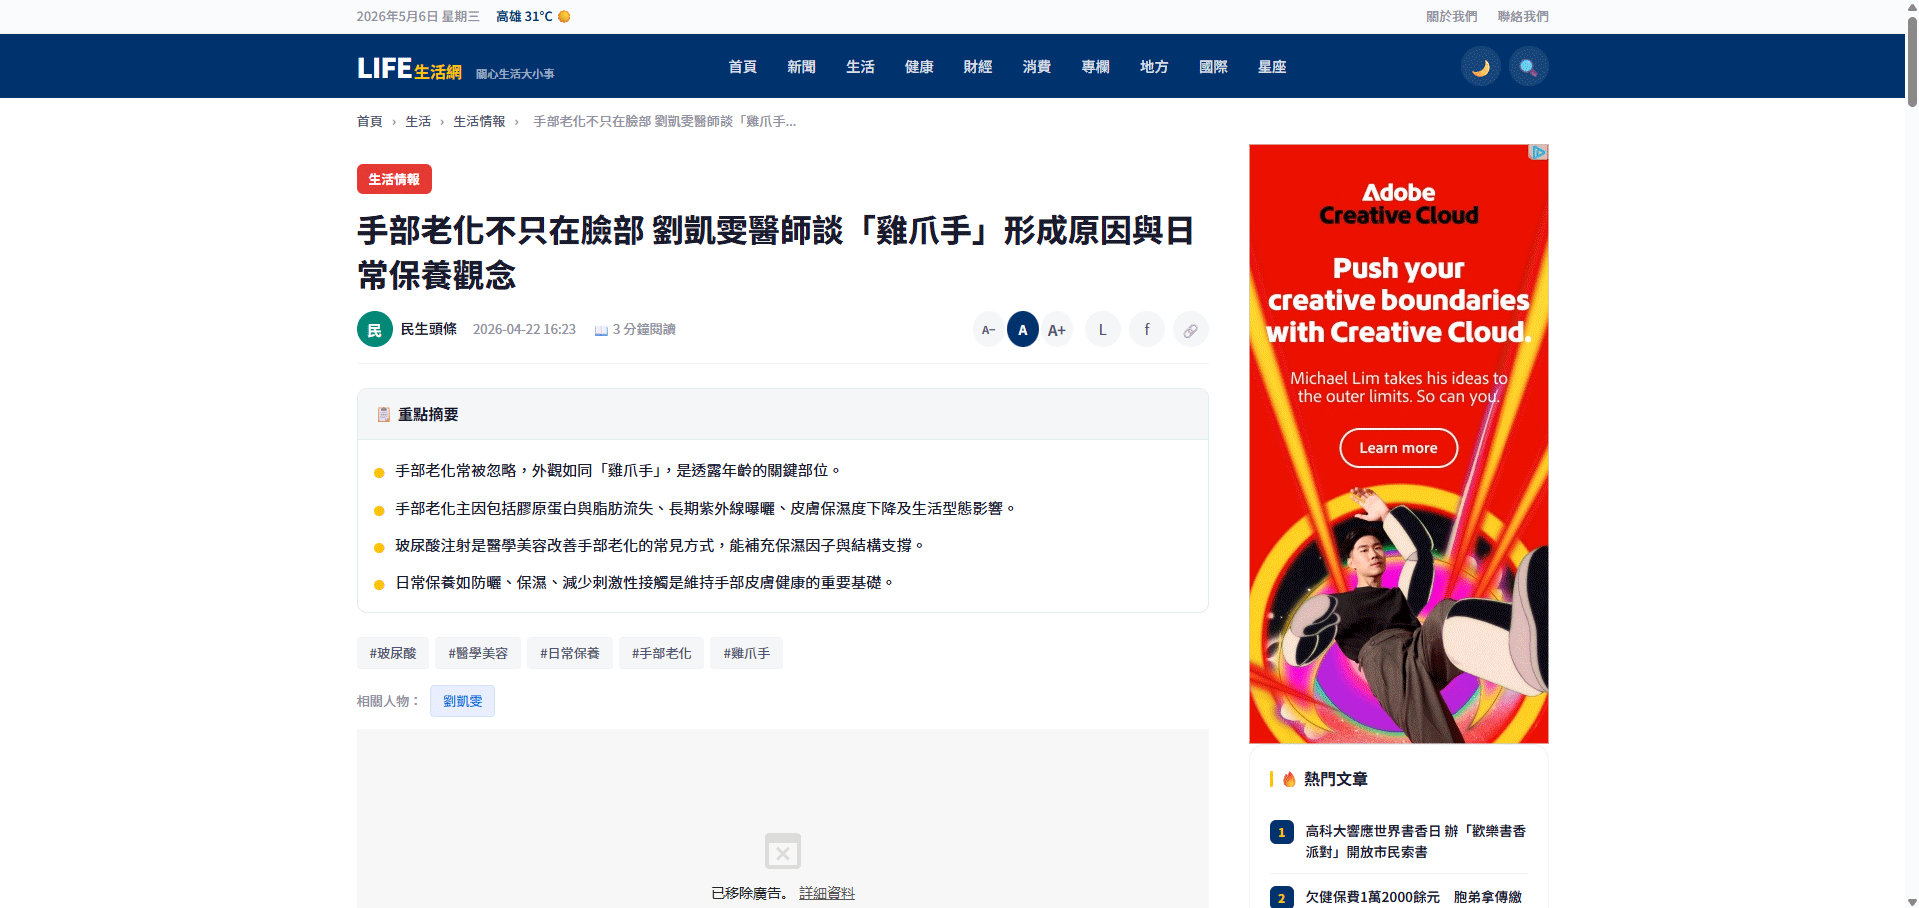Open search with magnifier icon
The image size is (1919, 908).
click(x=1528, y=67)
